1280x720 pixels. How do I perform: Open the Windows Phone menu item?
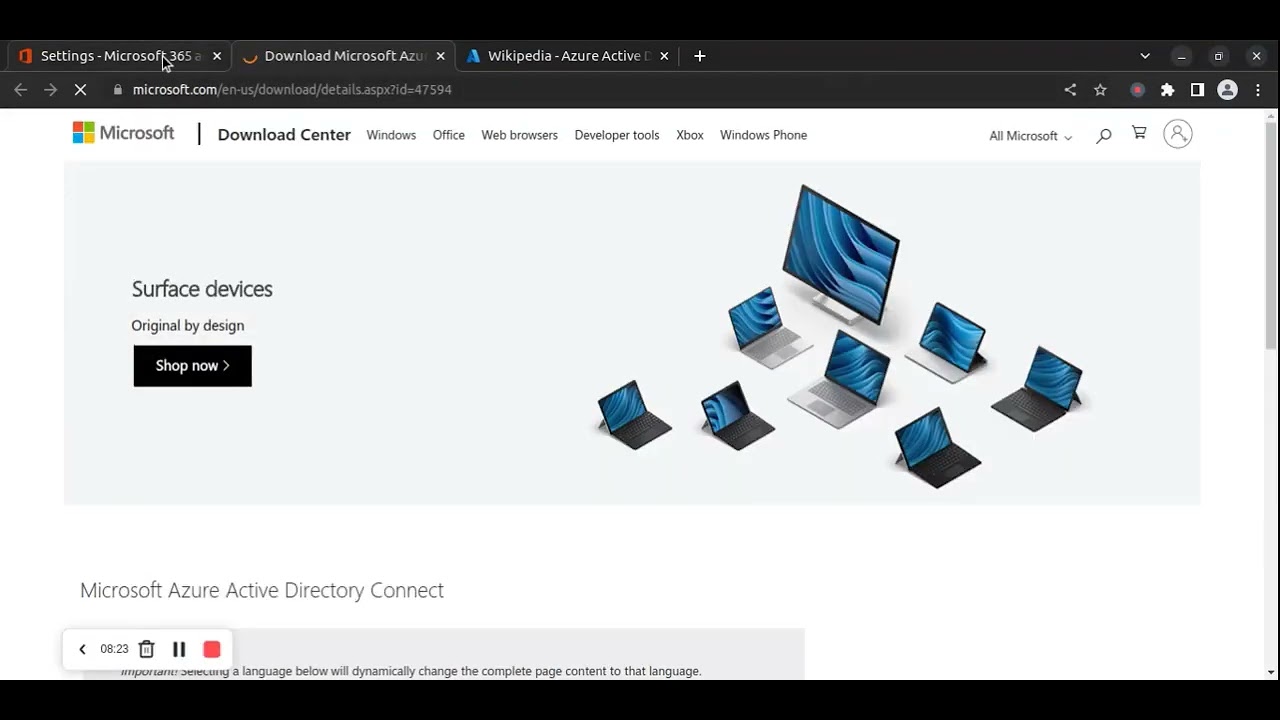click(x=763, y=135)
